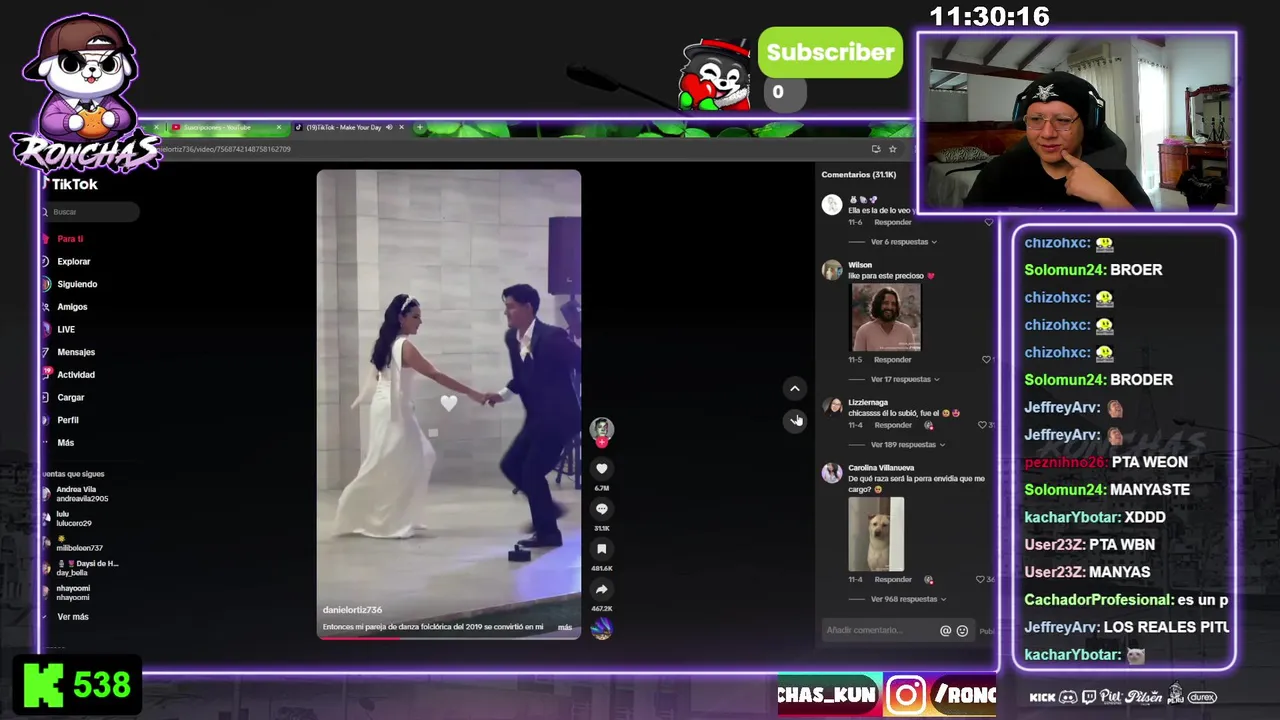Open emoji picker in comment box
Image resolution: width=1280 pixels, height=720 pixels.
[962, 631]
